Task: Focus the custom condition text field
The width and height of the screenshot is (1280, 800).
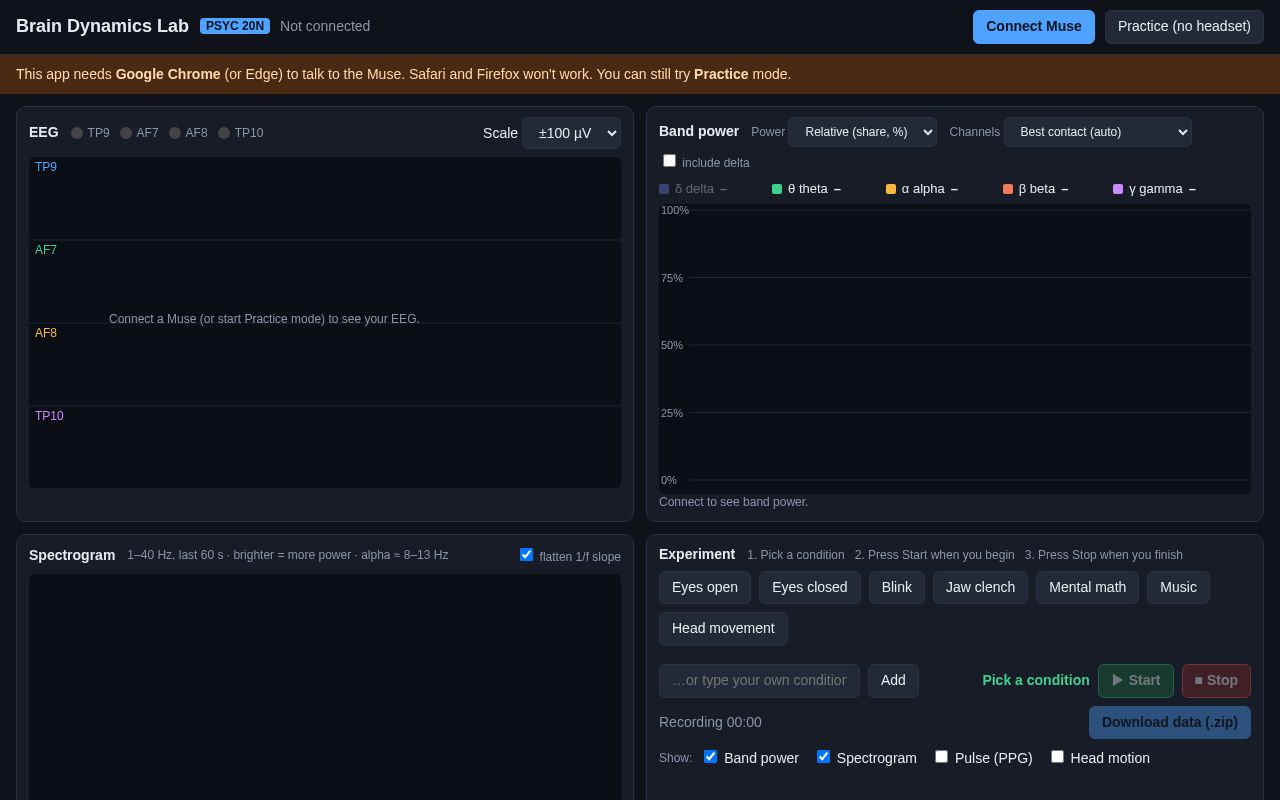Action: click(x=759, y=681)
